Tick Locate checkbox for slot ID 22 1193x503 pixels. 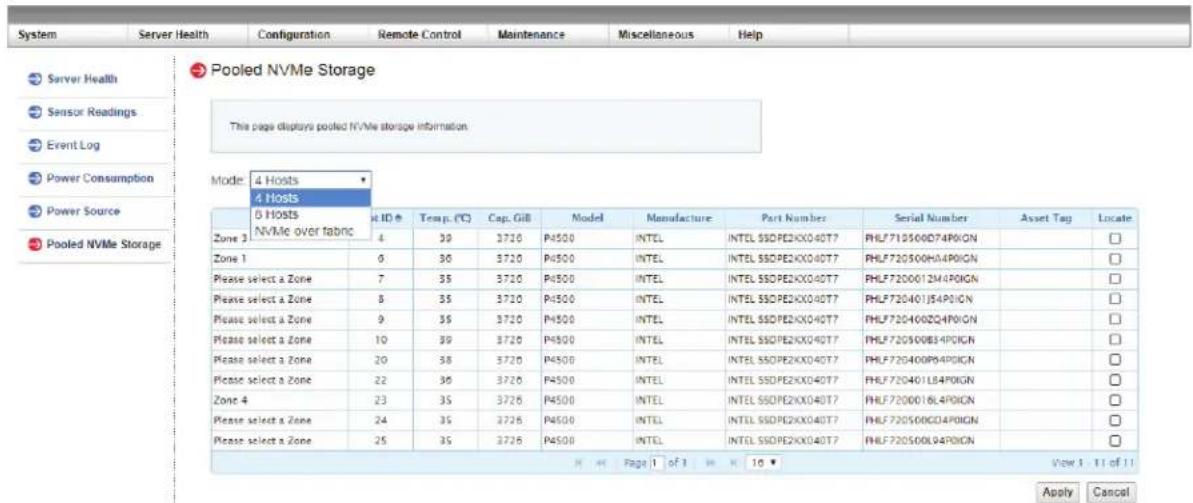click(1115, 380)
